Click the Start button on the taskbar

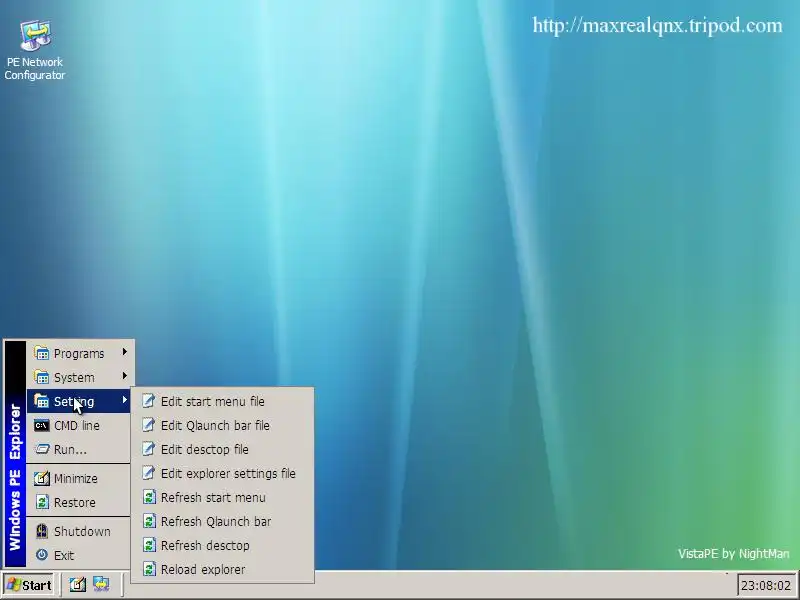point(29,585)
